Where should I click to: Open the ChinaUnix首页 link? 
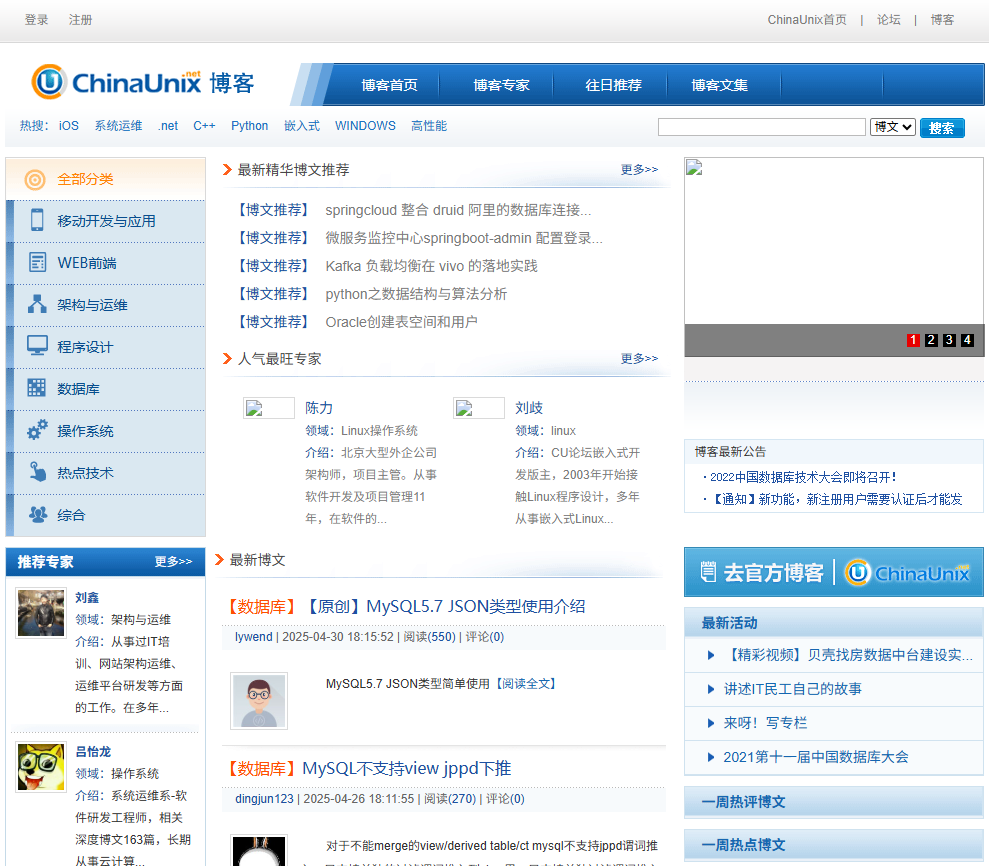coord(807,20)
